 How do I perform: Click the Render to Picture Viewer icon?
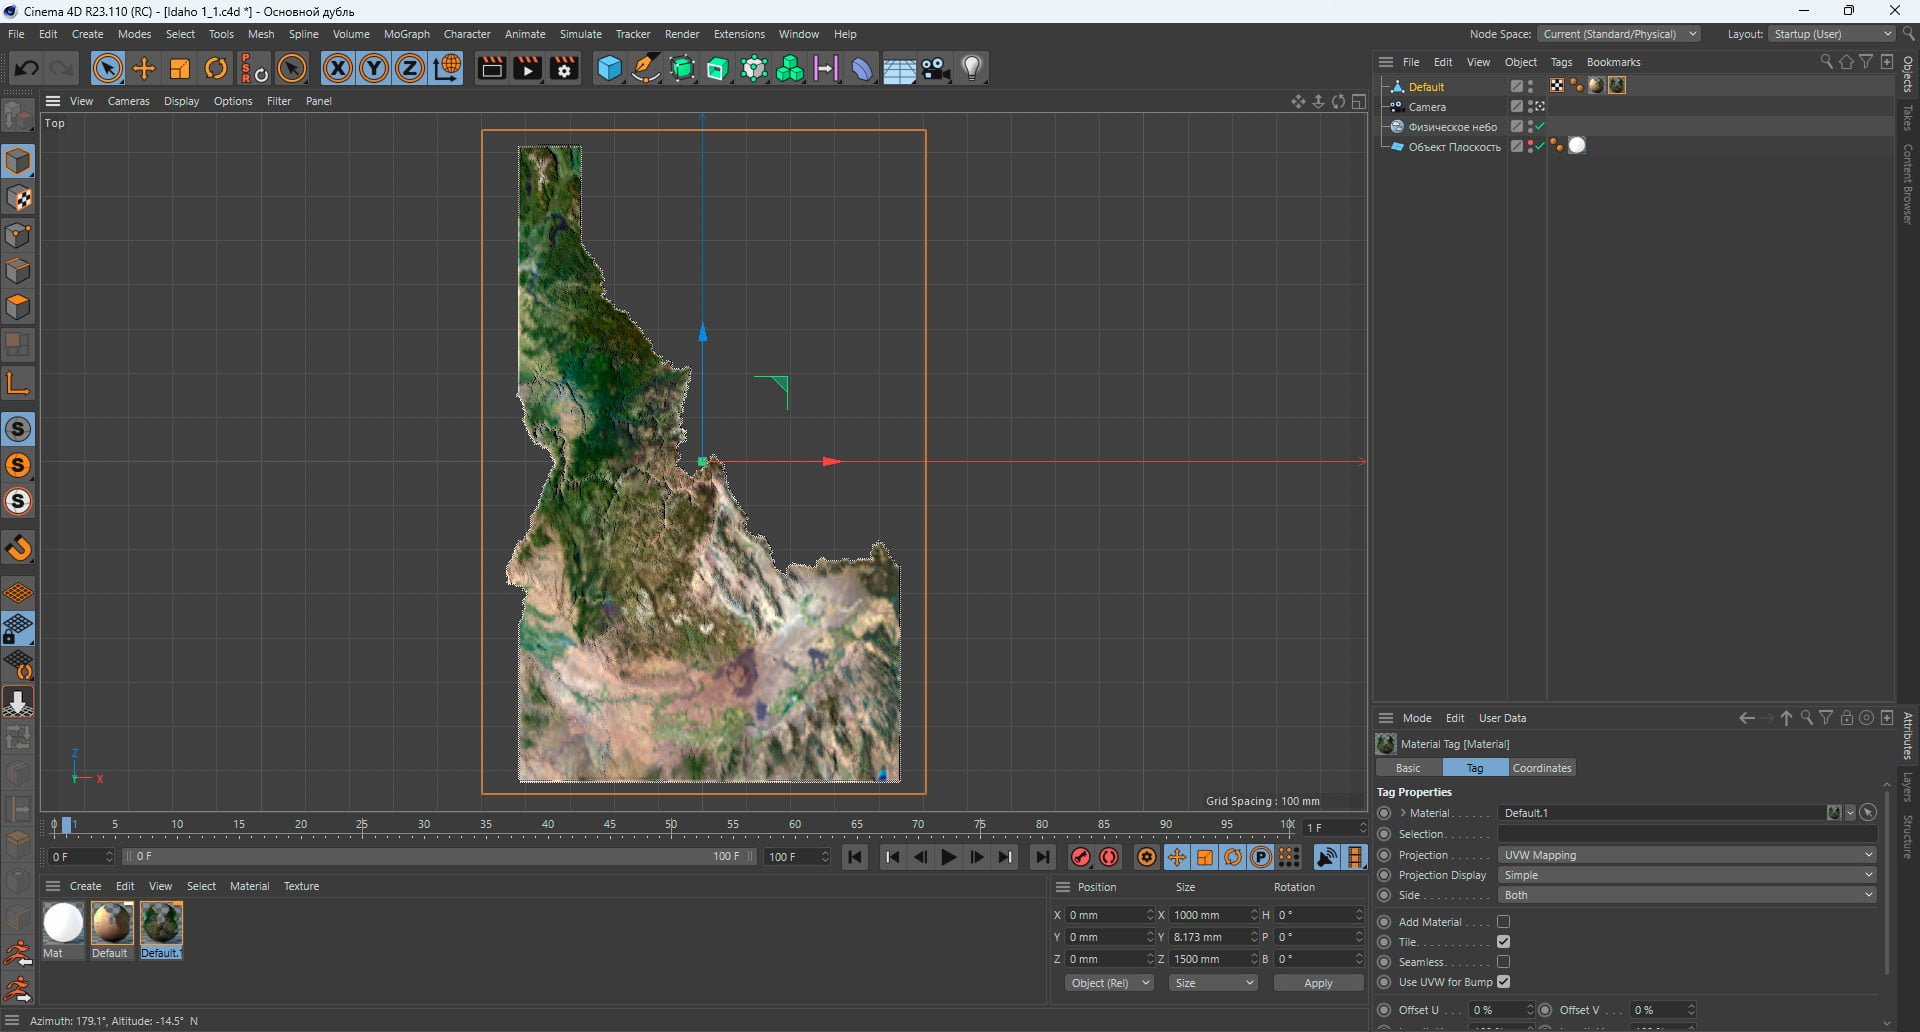coord(527,69)
